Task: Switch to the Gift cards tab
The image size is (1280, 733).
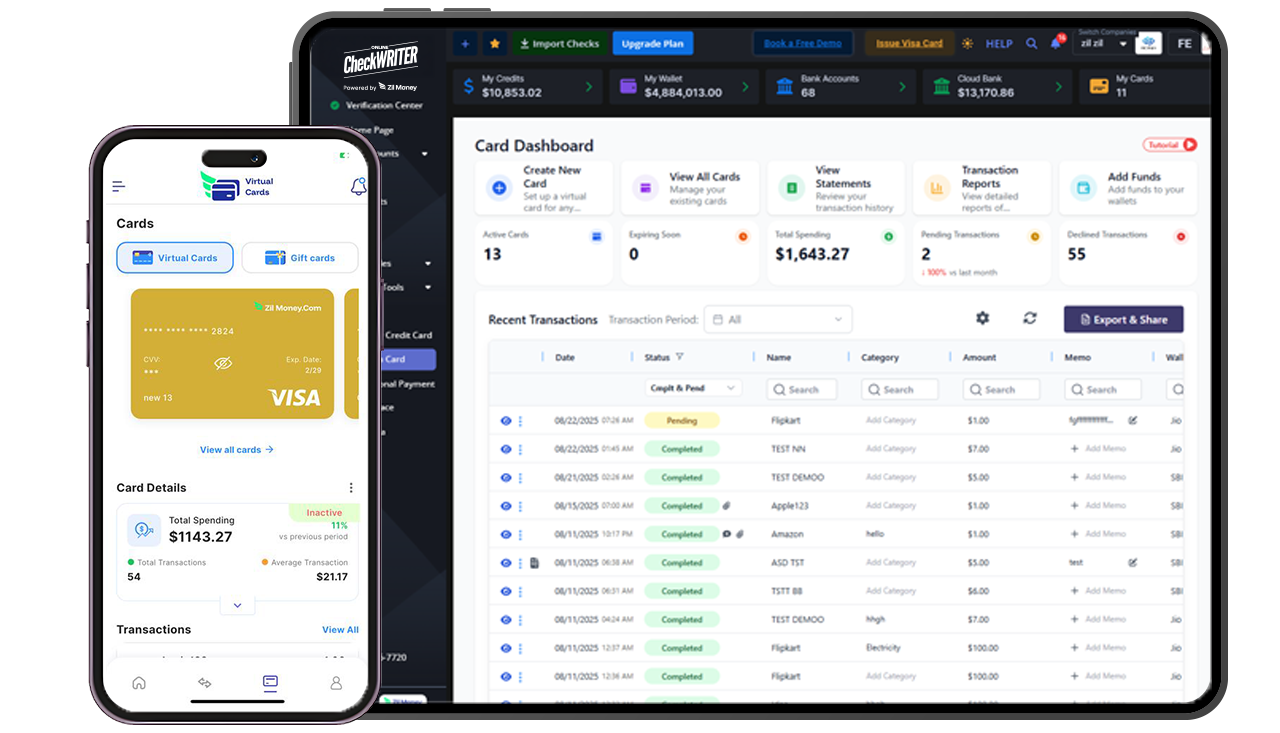Action: pyautogui.click(x=300, y=258)
